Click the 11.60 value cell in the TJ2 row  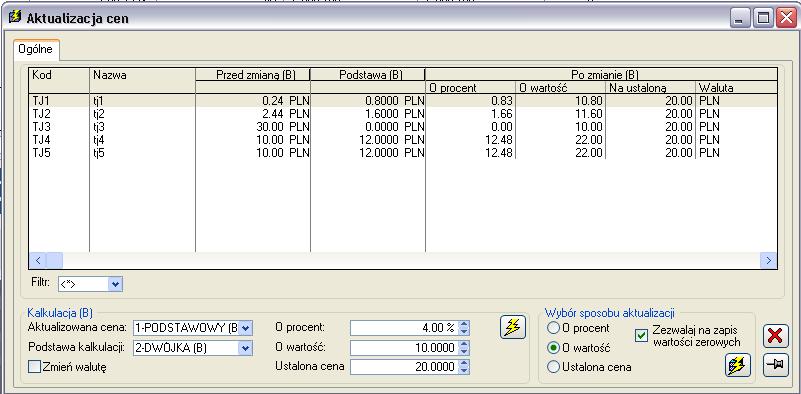coord(560,113)
